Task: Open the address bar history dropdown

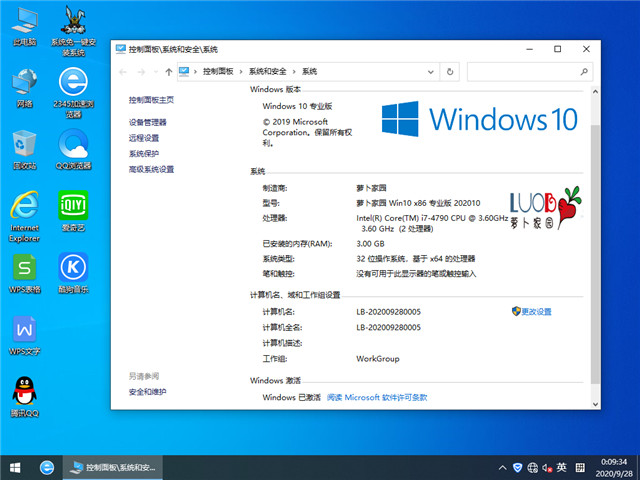Action: [x=430, y=72]
